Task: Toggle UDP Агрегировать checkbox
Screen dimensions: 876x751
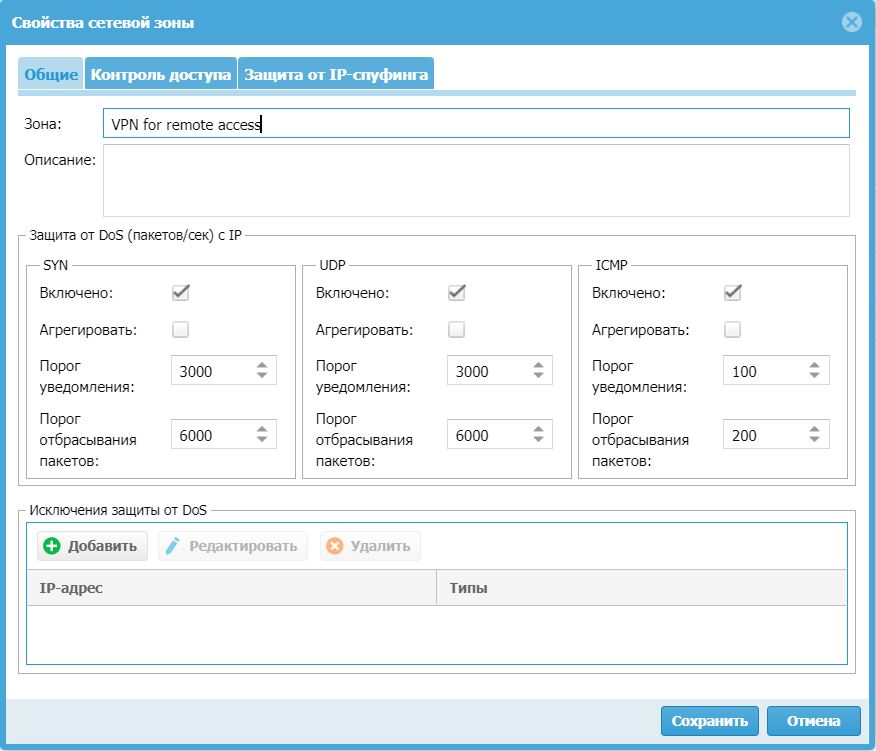Action: 456,329
